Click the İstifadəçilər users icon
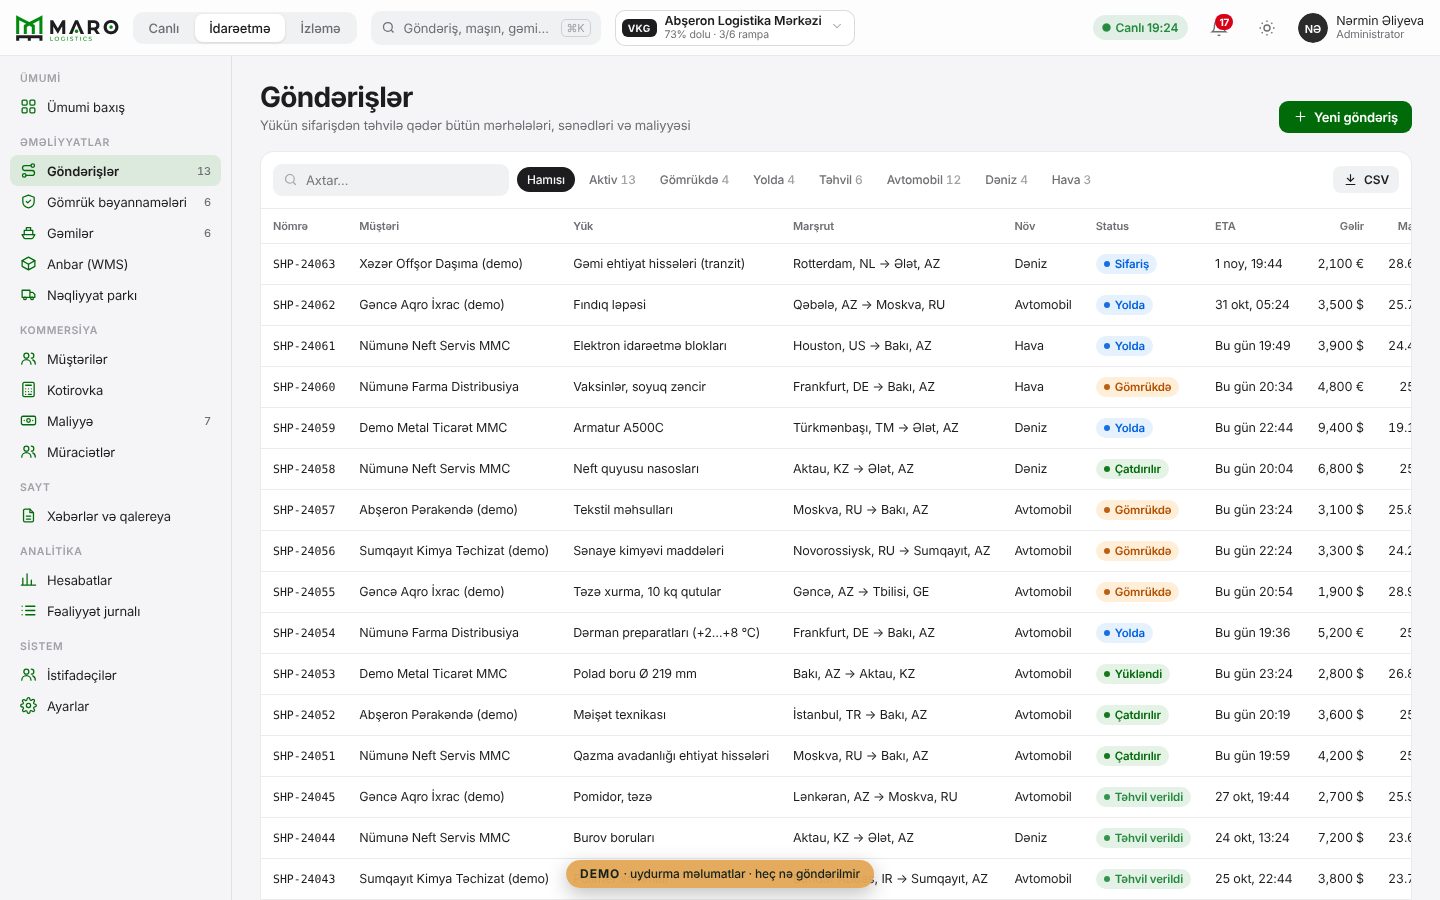Screen dimensions: 1440x900 click(x=29, y=675)
